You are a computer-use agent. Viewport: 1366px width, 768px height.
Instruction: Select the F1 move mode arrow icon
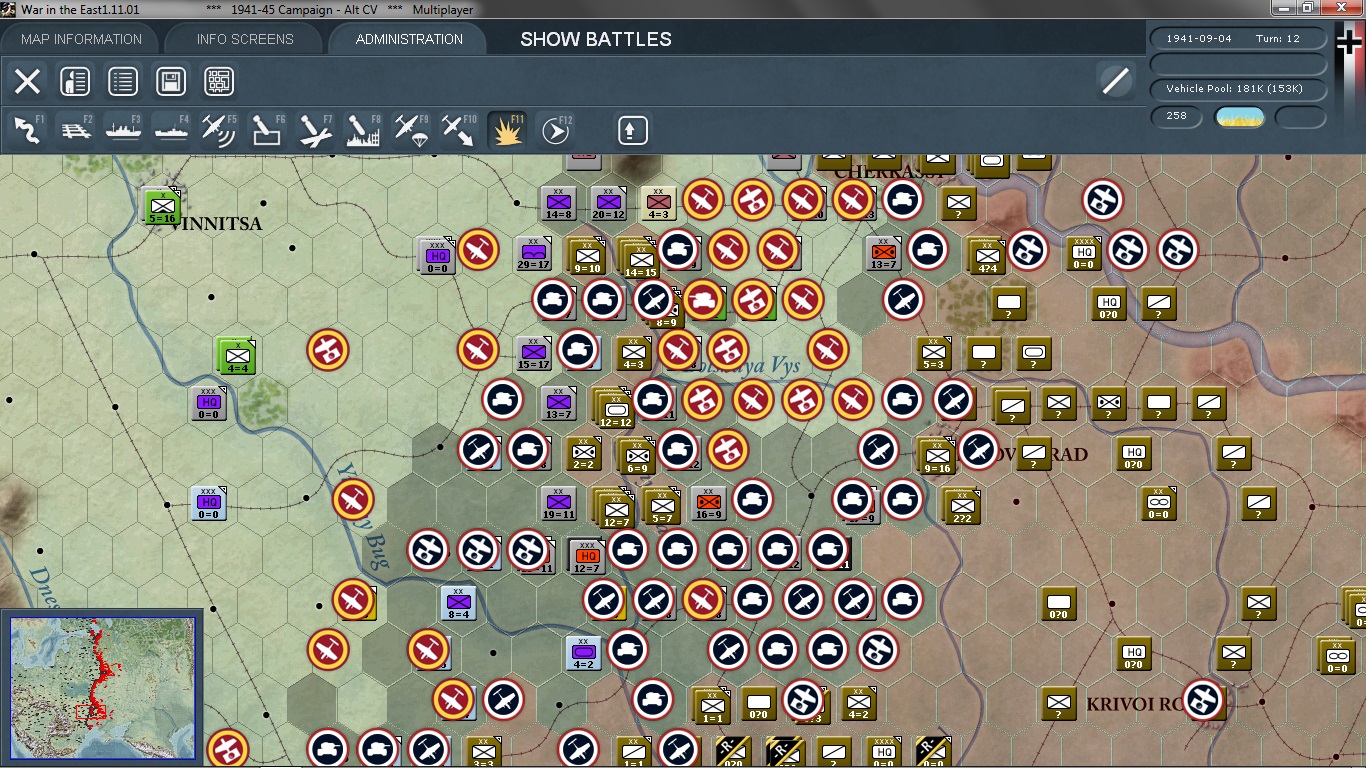click(27, 130)
